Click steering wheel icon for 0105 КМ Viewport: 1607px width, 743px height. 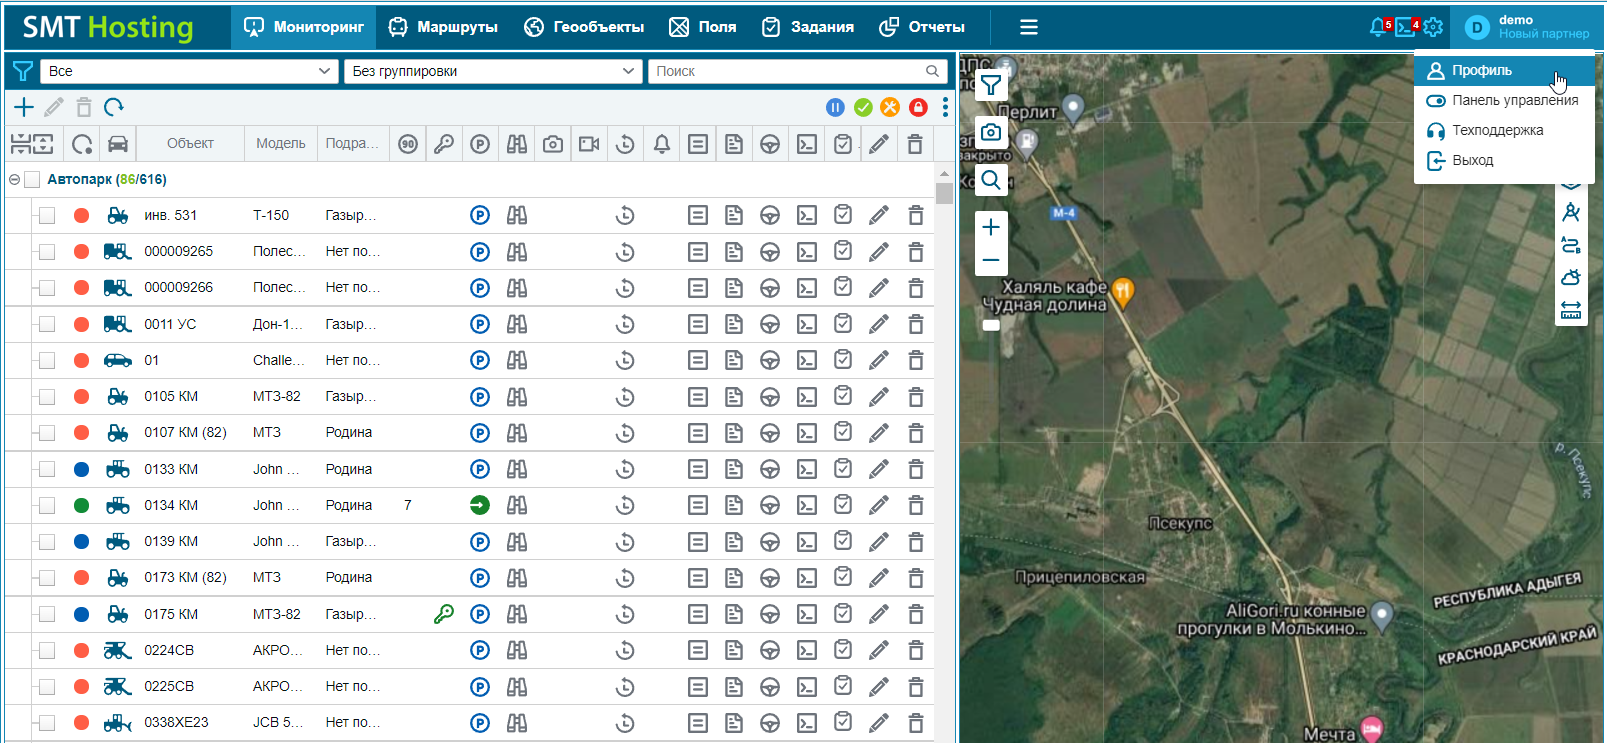(x=770, y=397)
